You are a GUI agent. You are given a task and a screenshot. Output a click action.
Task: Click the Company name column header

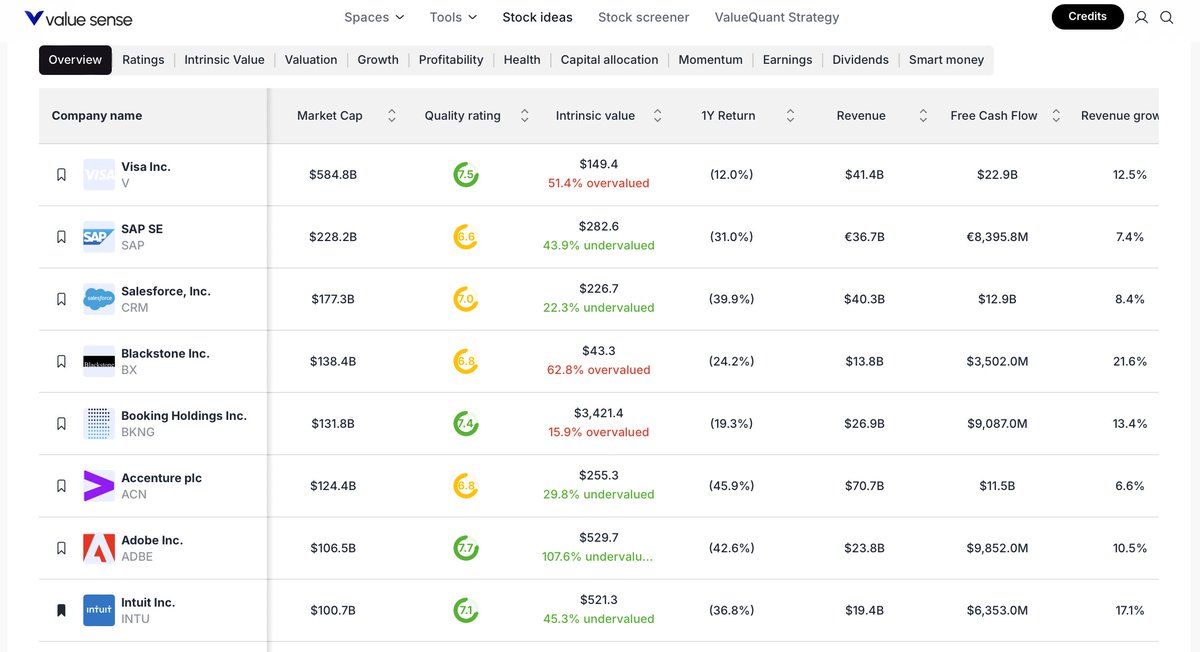(153, 116)
